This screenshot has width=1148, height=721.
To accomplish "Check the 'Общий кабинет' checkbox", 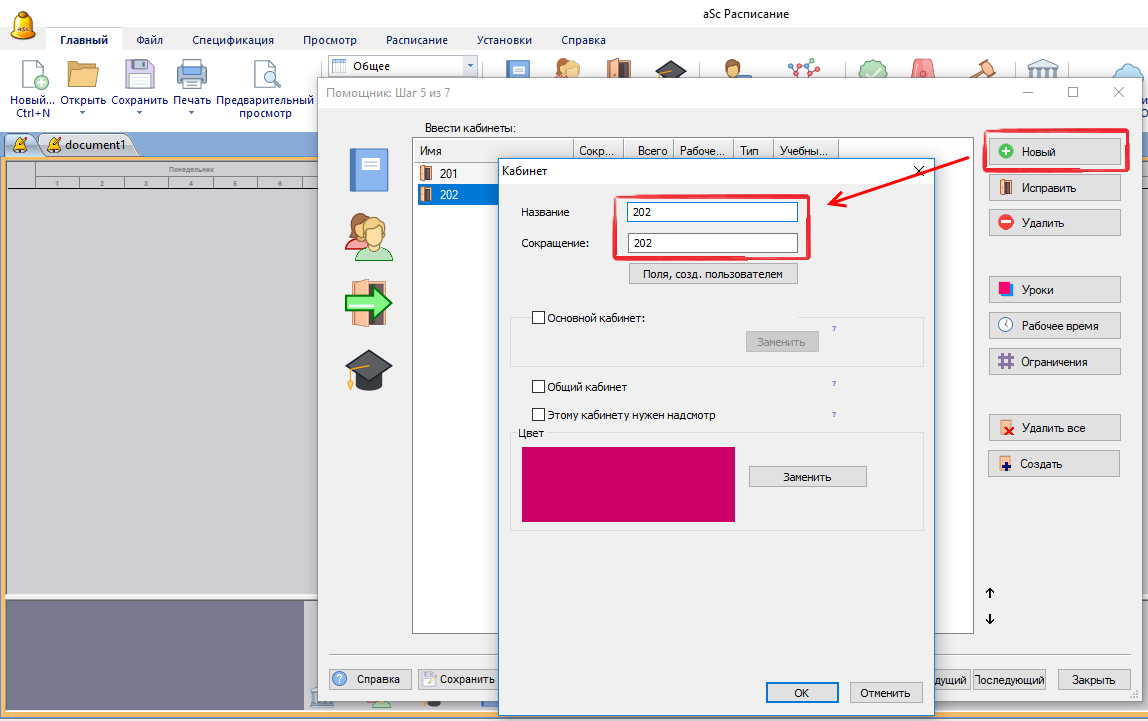I will point(538,387).
